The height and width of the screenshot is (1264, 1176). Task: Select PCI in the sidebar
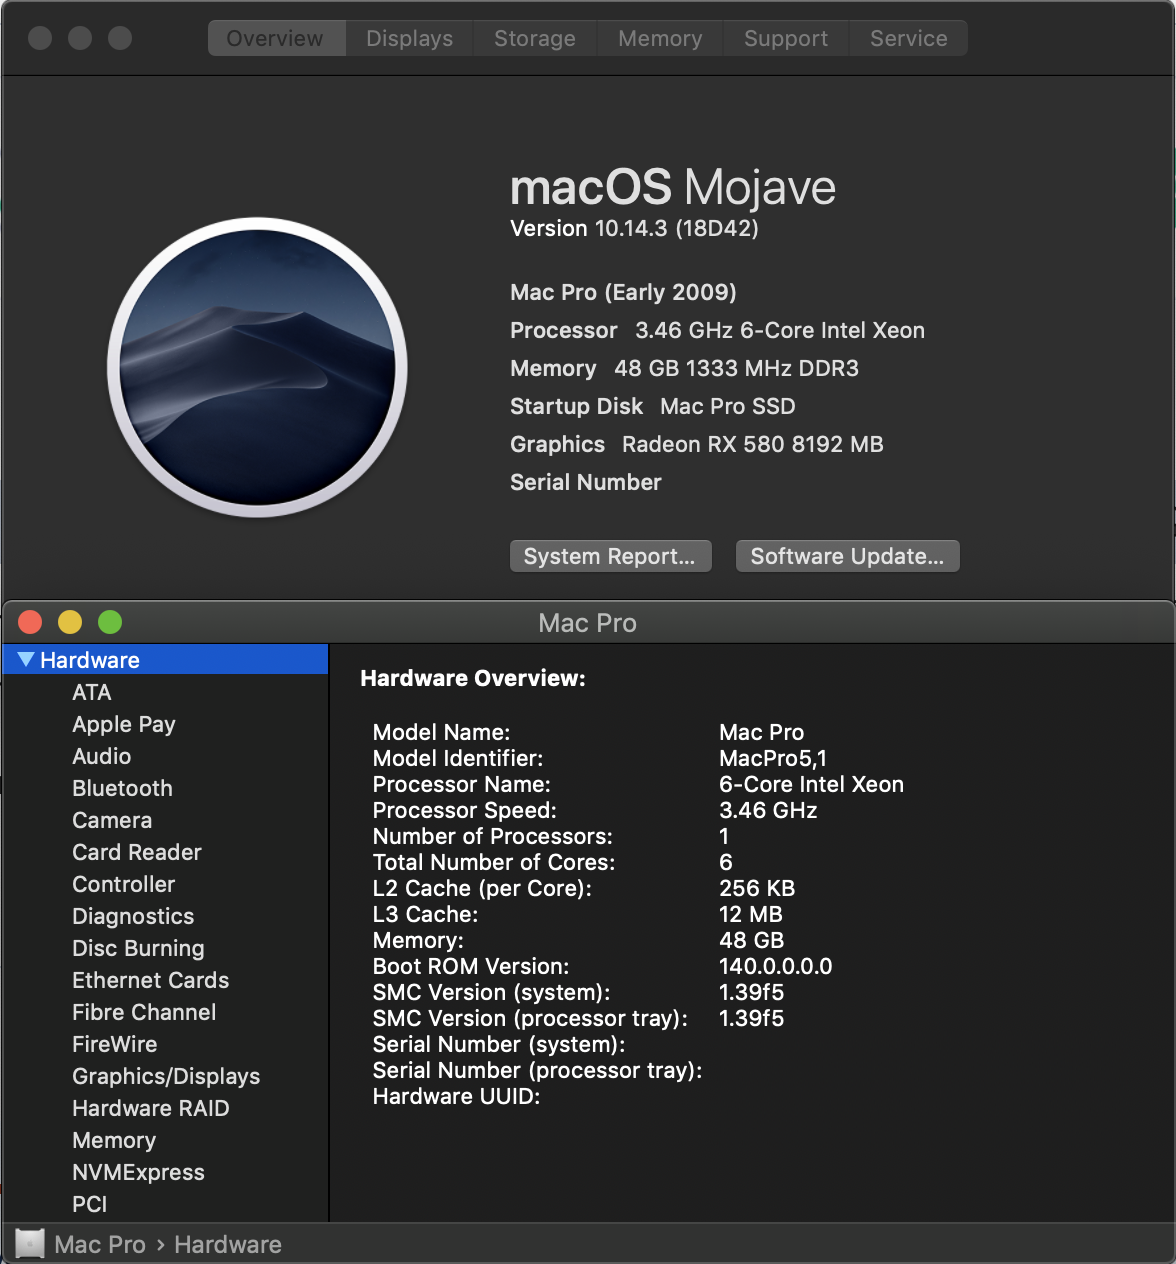tap(90, 1204)
